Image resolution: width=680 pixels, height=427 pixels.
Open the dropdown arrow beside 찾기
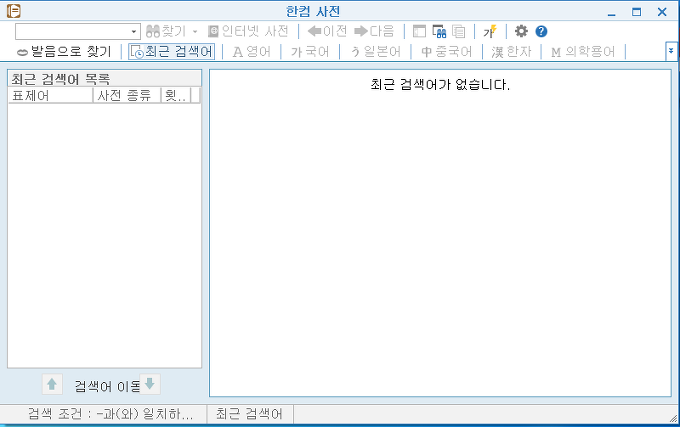[195, 31]
